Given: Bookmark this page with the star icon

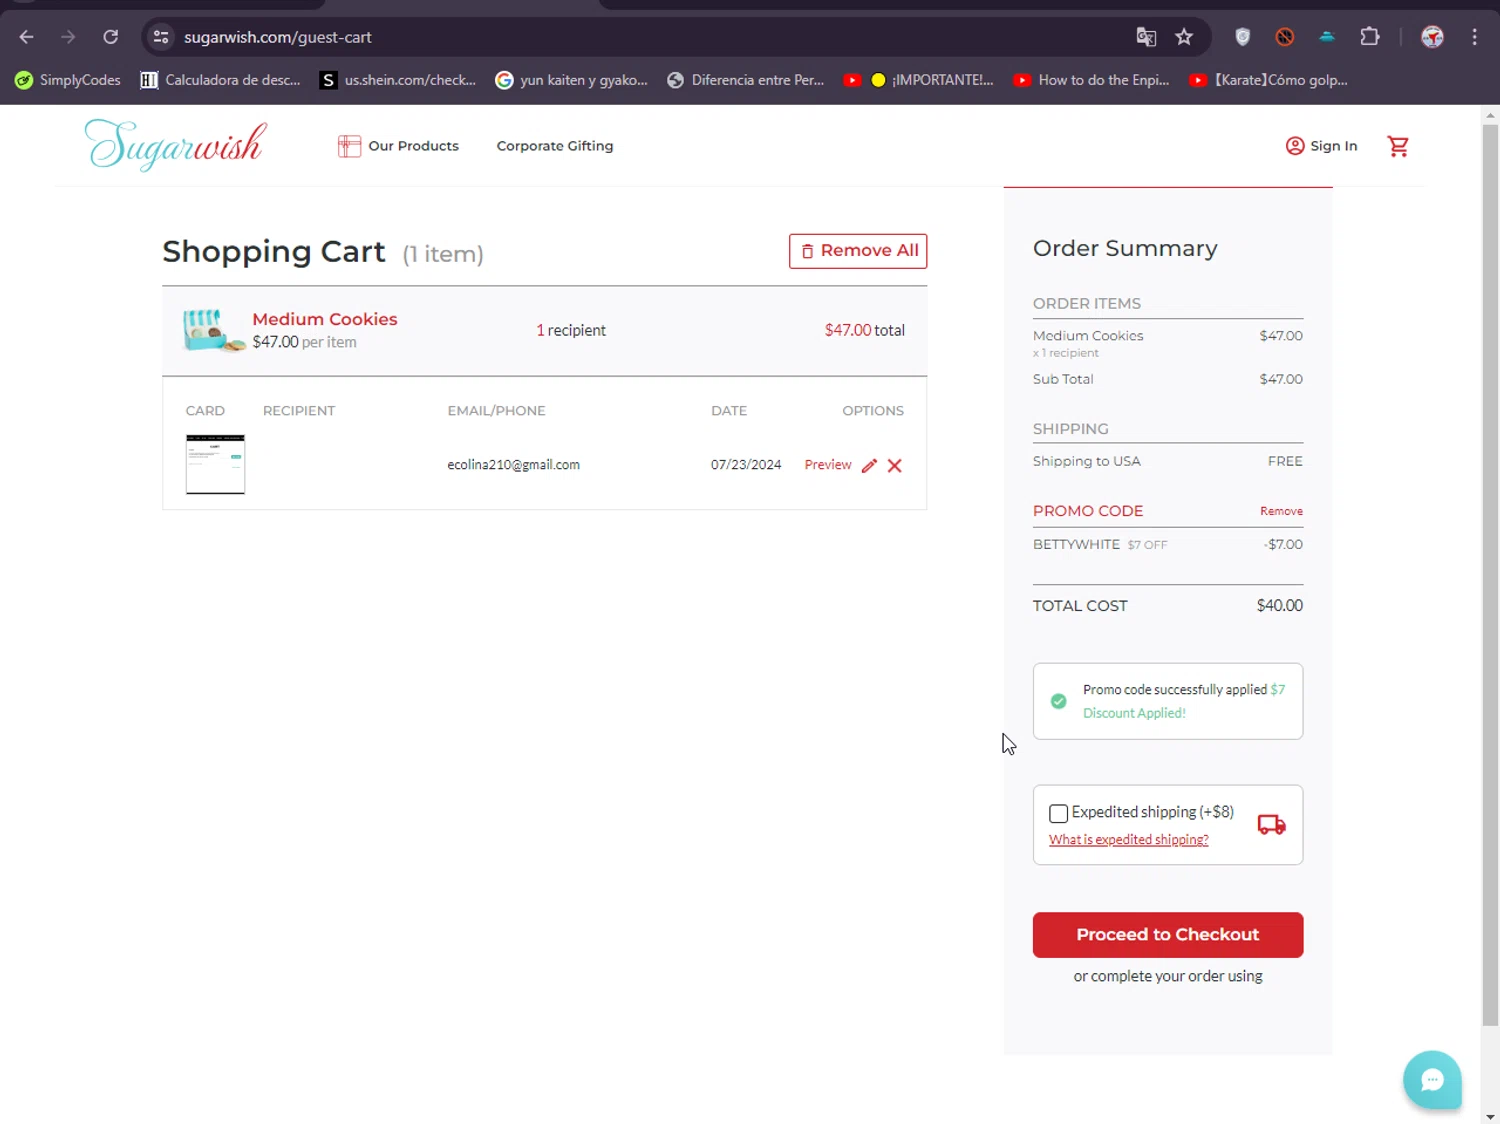Looking at the screenshot, I should pyautogui.click(x=1184, y=37).
